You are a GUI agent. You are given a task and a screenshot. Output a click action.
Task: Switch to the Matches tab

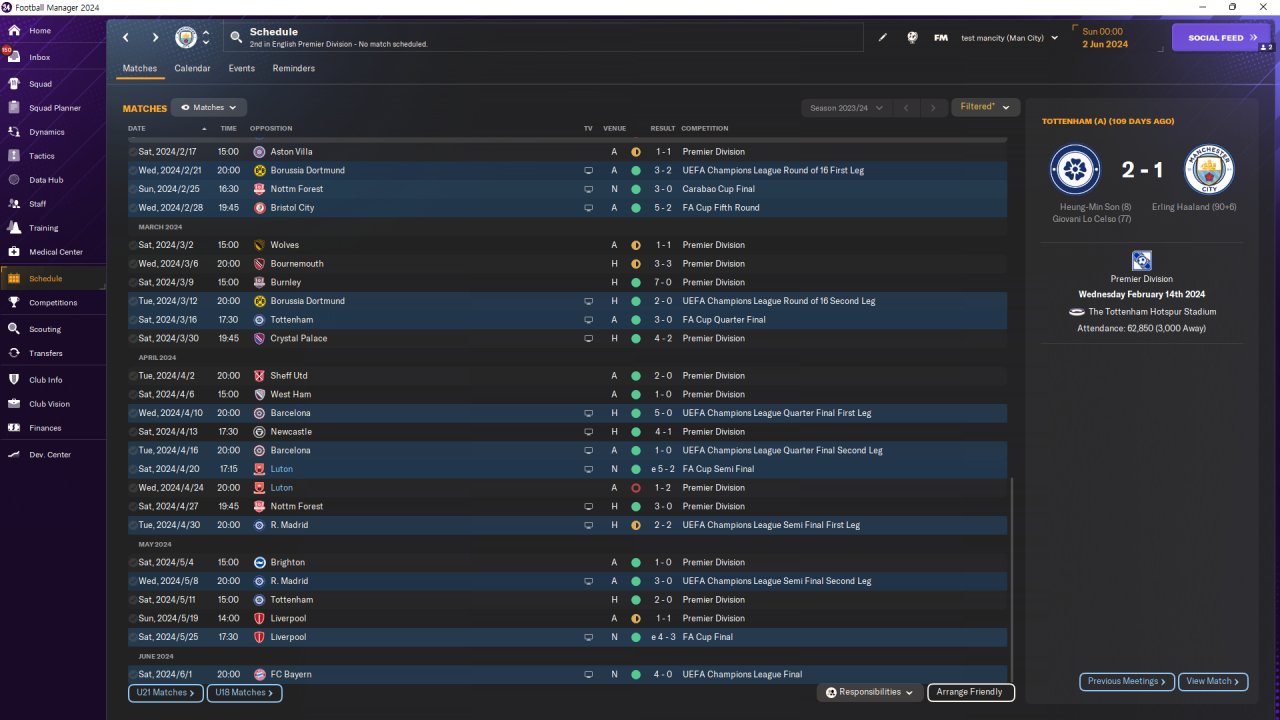(x=140, y=69)
